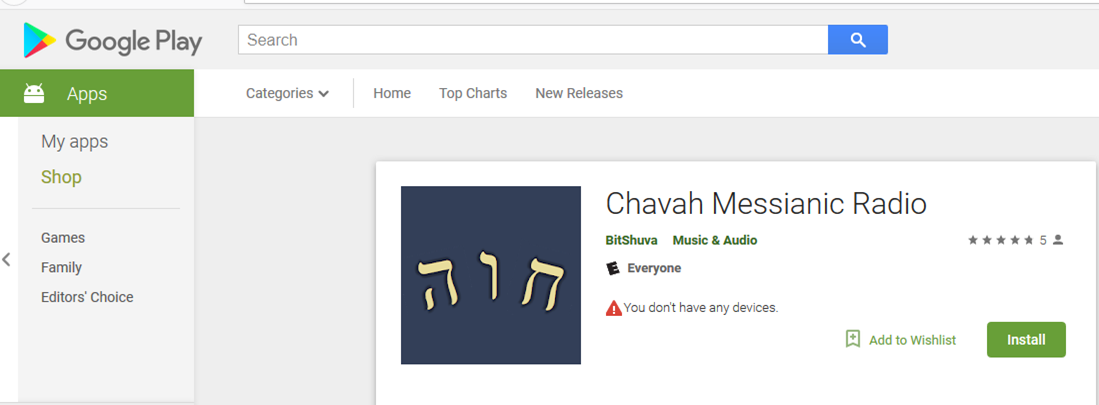This screenshot has height=405, width=1099.
Task: Click the blue search magnifier button
Action: tap(858, 40)
